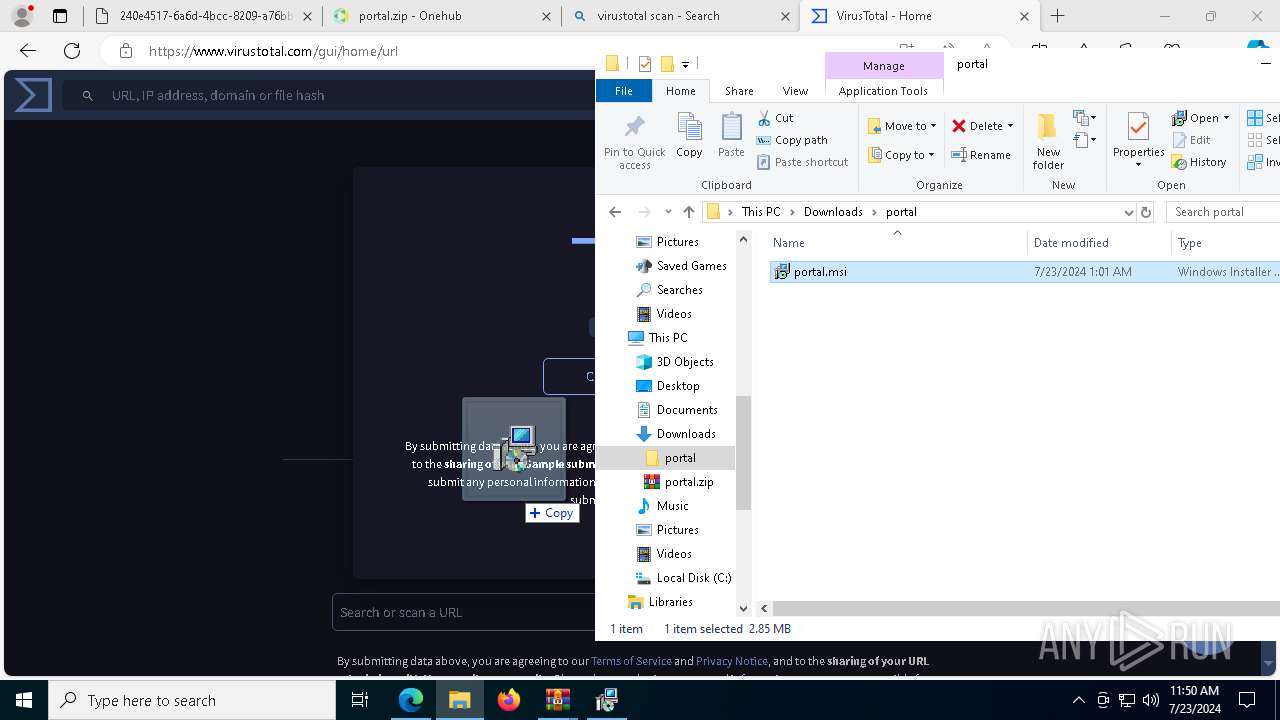Viewport: 1280px width, 720px height.
Task: Click Edit in the Open group
Action: tap(1191, 140)
